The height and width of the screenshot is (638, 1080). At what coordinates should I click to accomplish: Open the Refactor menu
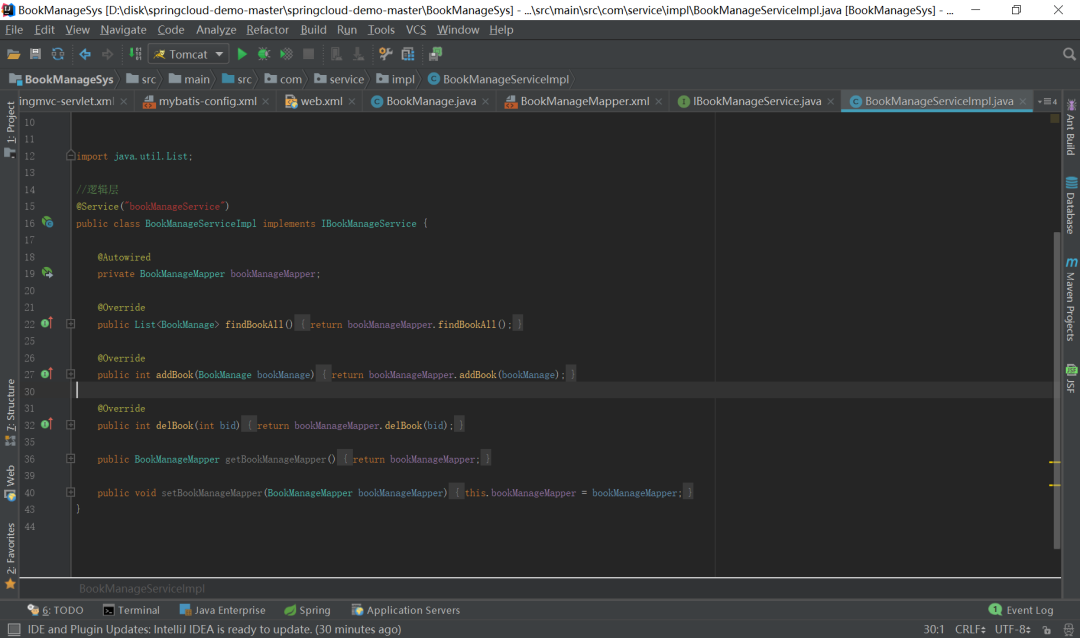[267, 30]
